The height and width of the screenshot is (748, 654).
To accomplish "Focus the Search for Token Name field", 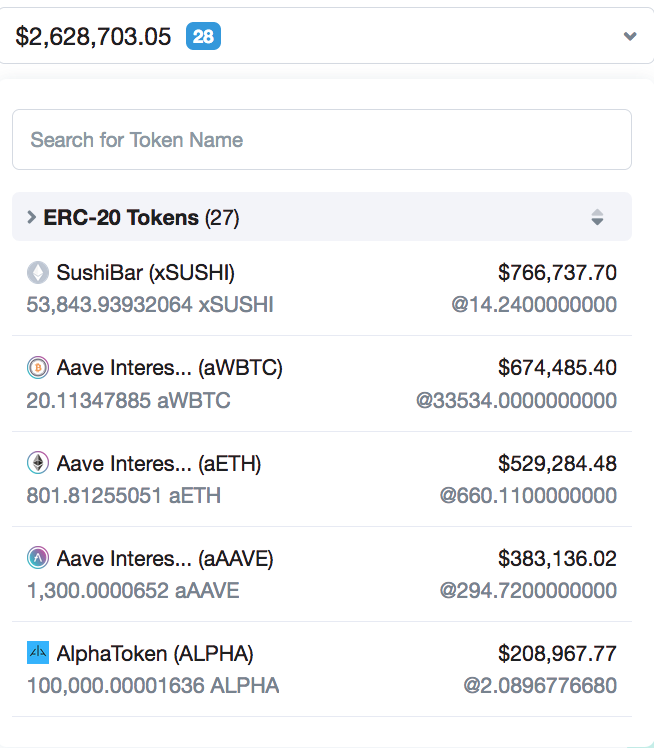I will (321, 139).
